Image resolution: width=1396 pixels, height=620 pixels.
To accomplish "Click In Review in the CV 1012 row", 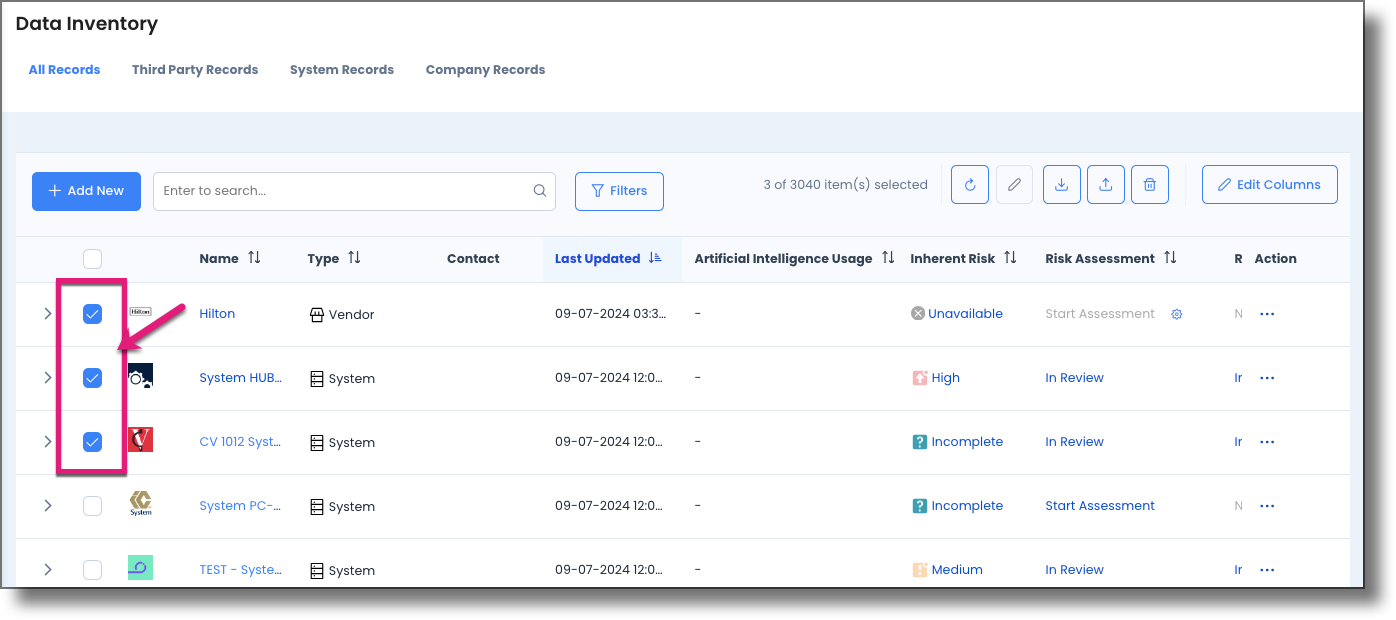I will tap(1074, 442).
